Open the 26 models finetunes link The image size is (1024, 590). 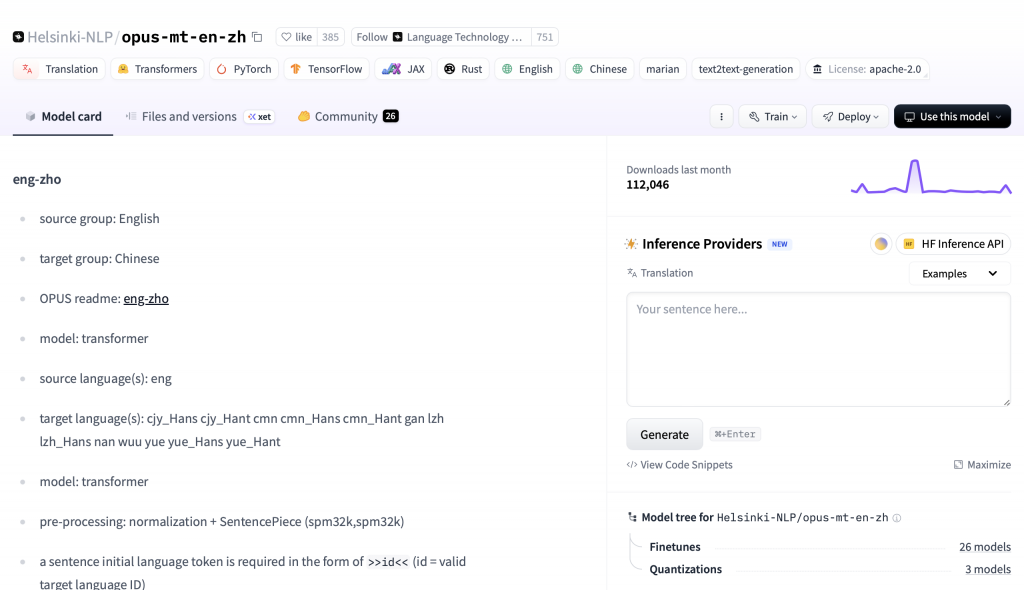pyautogui.click(x=985, y=547)
